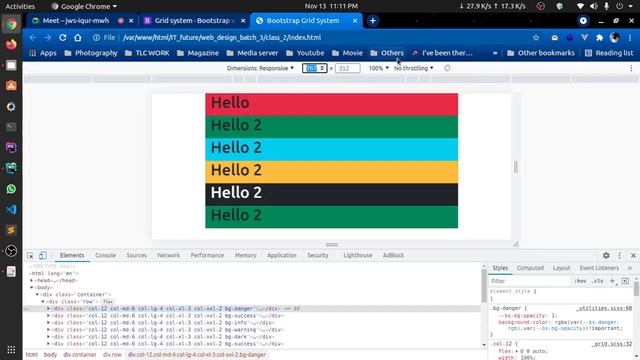Click the viewport height input field
Viewport: 640px width, 360px height.
347,68
